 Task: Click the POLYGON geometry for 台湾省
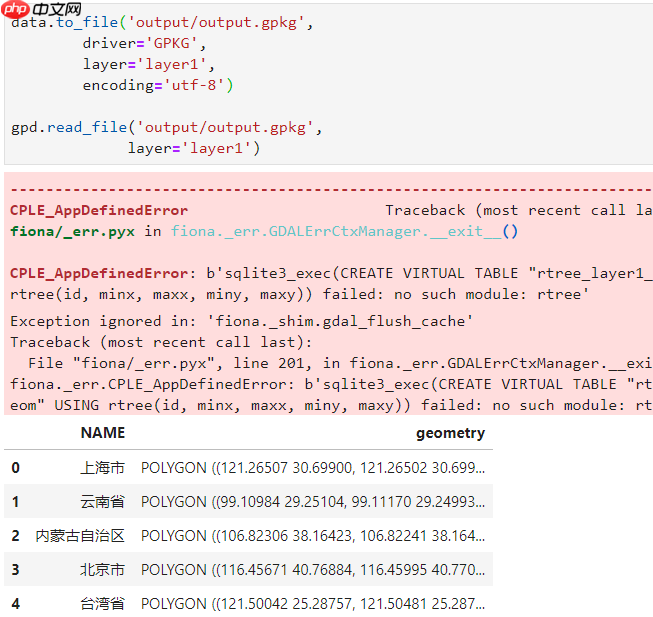point(313,604)
